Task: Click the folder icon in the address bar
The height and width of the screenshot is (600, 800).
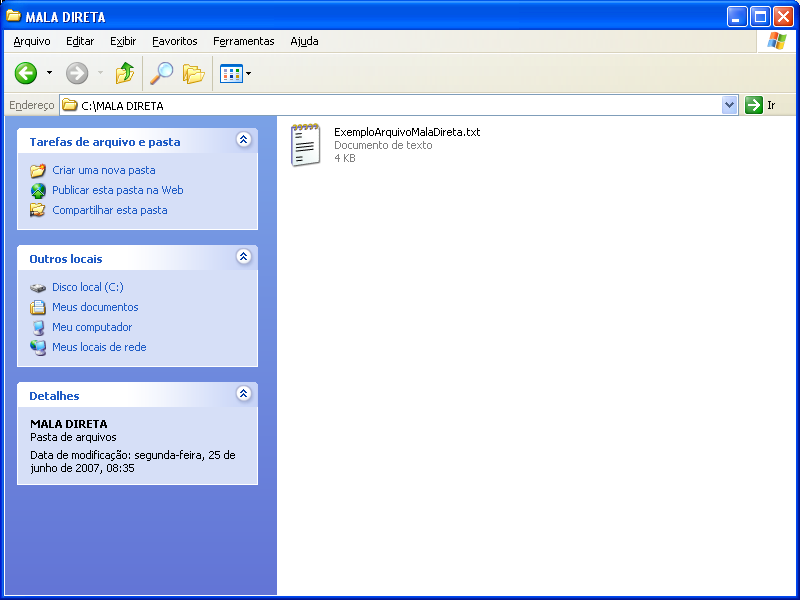Action: [69, 105]
